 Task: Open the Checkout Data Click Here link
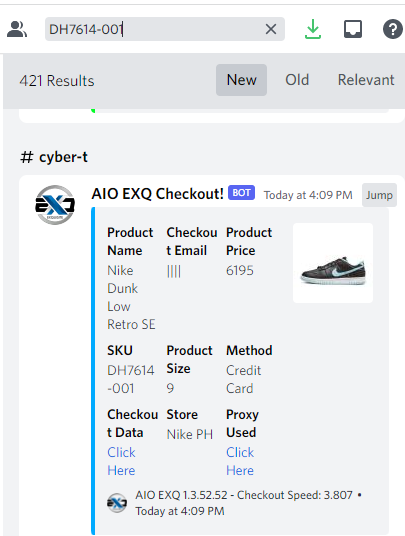click(x=121, y=461)
